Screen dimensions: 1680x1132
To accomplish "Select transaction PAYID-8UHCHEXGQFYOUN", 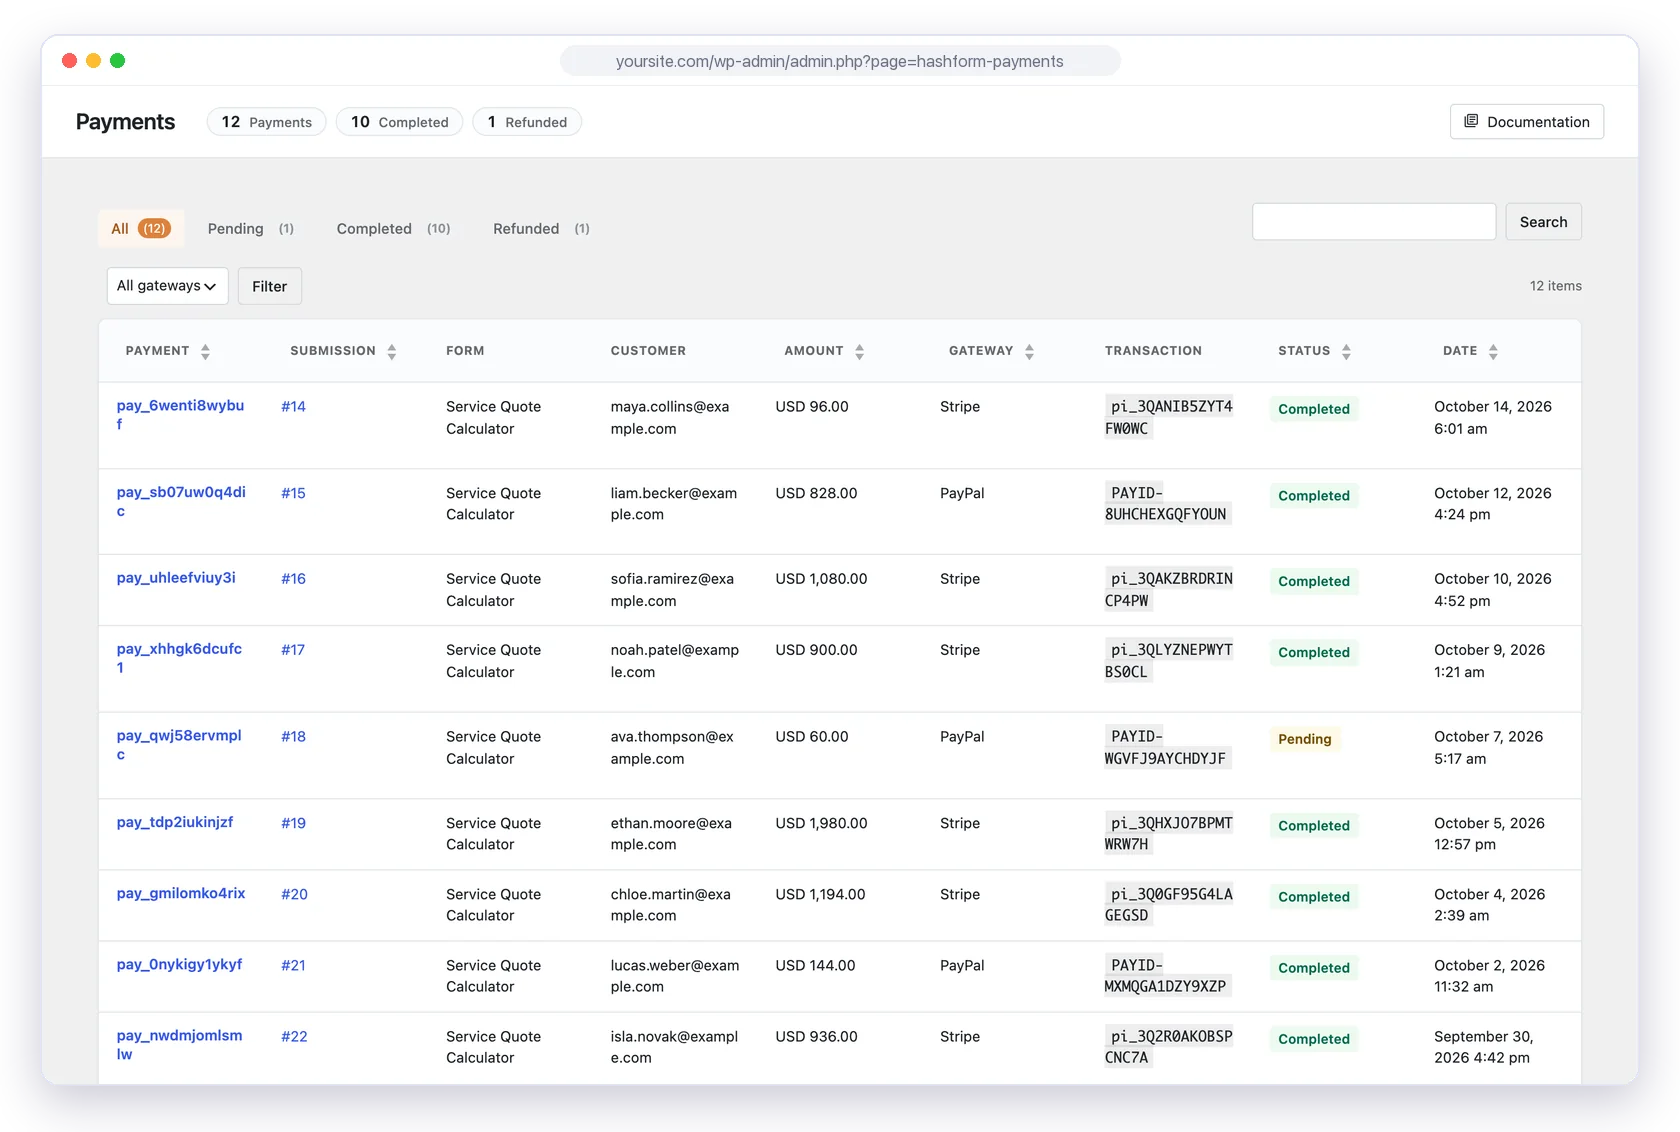I will click(x=1167, y=504).
